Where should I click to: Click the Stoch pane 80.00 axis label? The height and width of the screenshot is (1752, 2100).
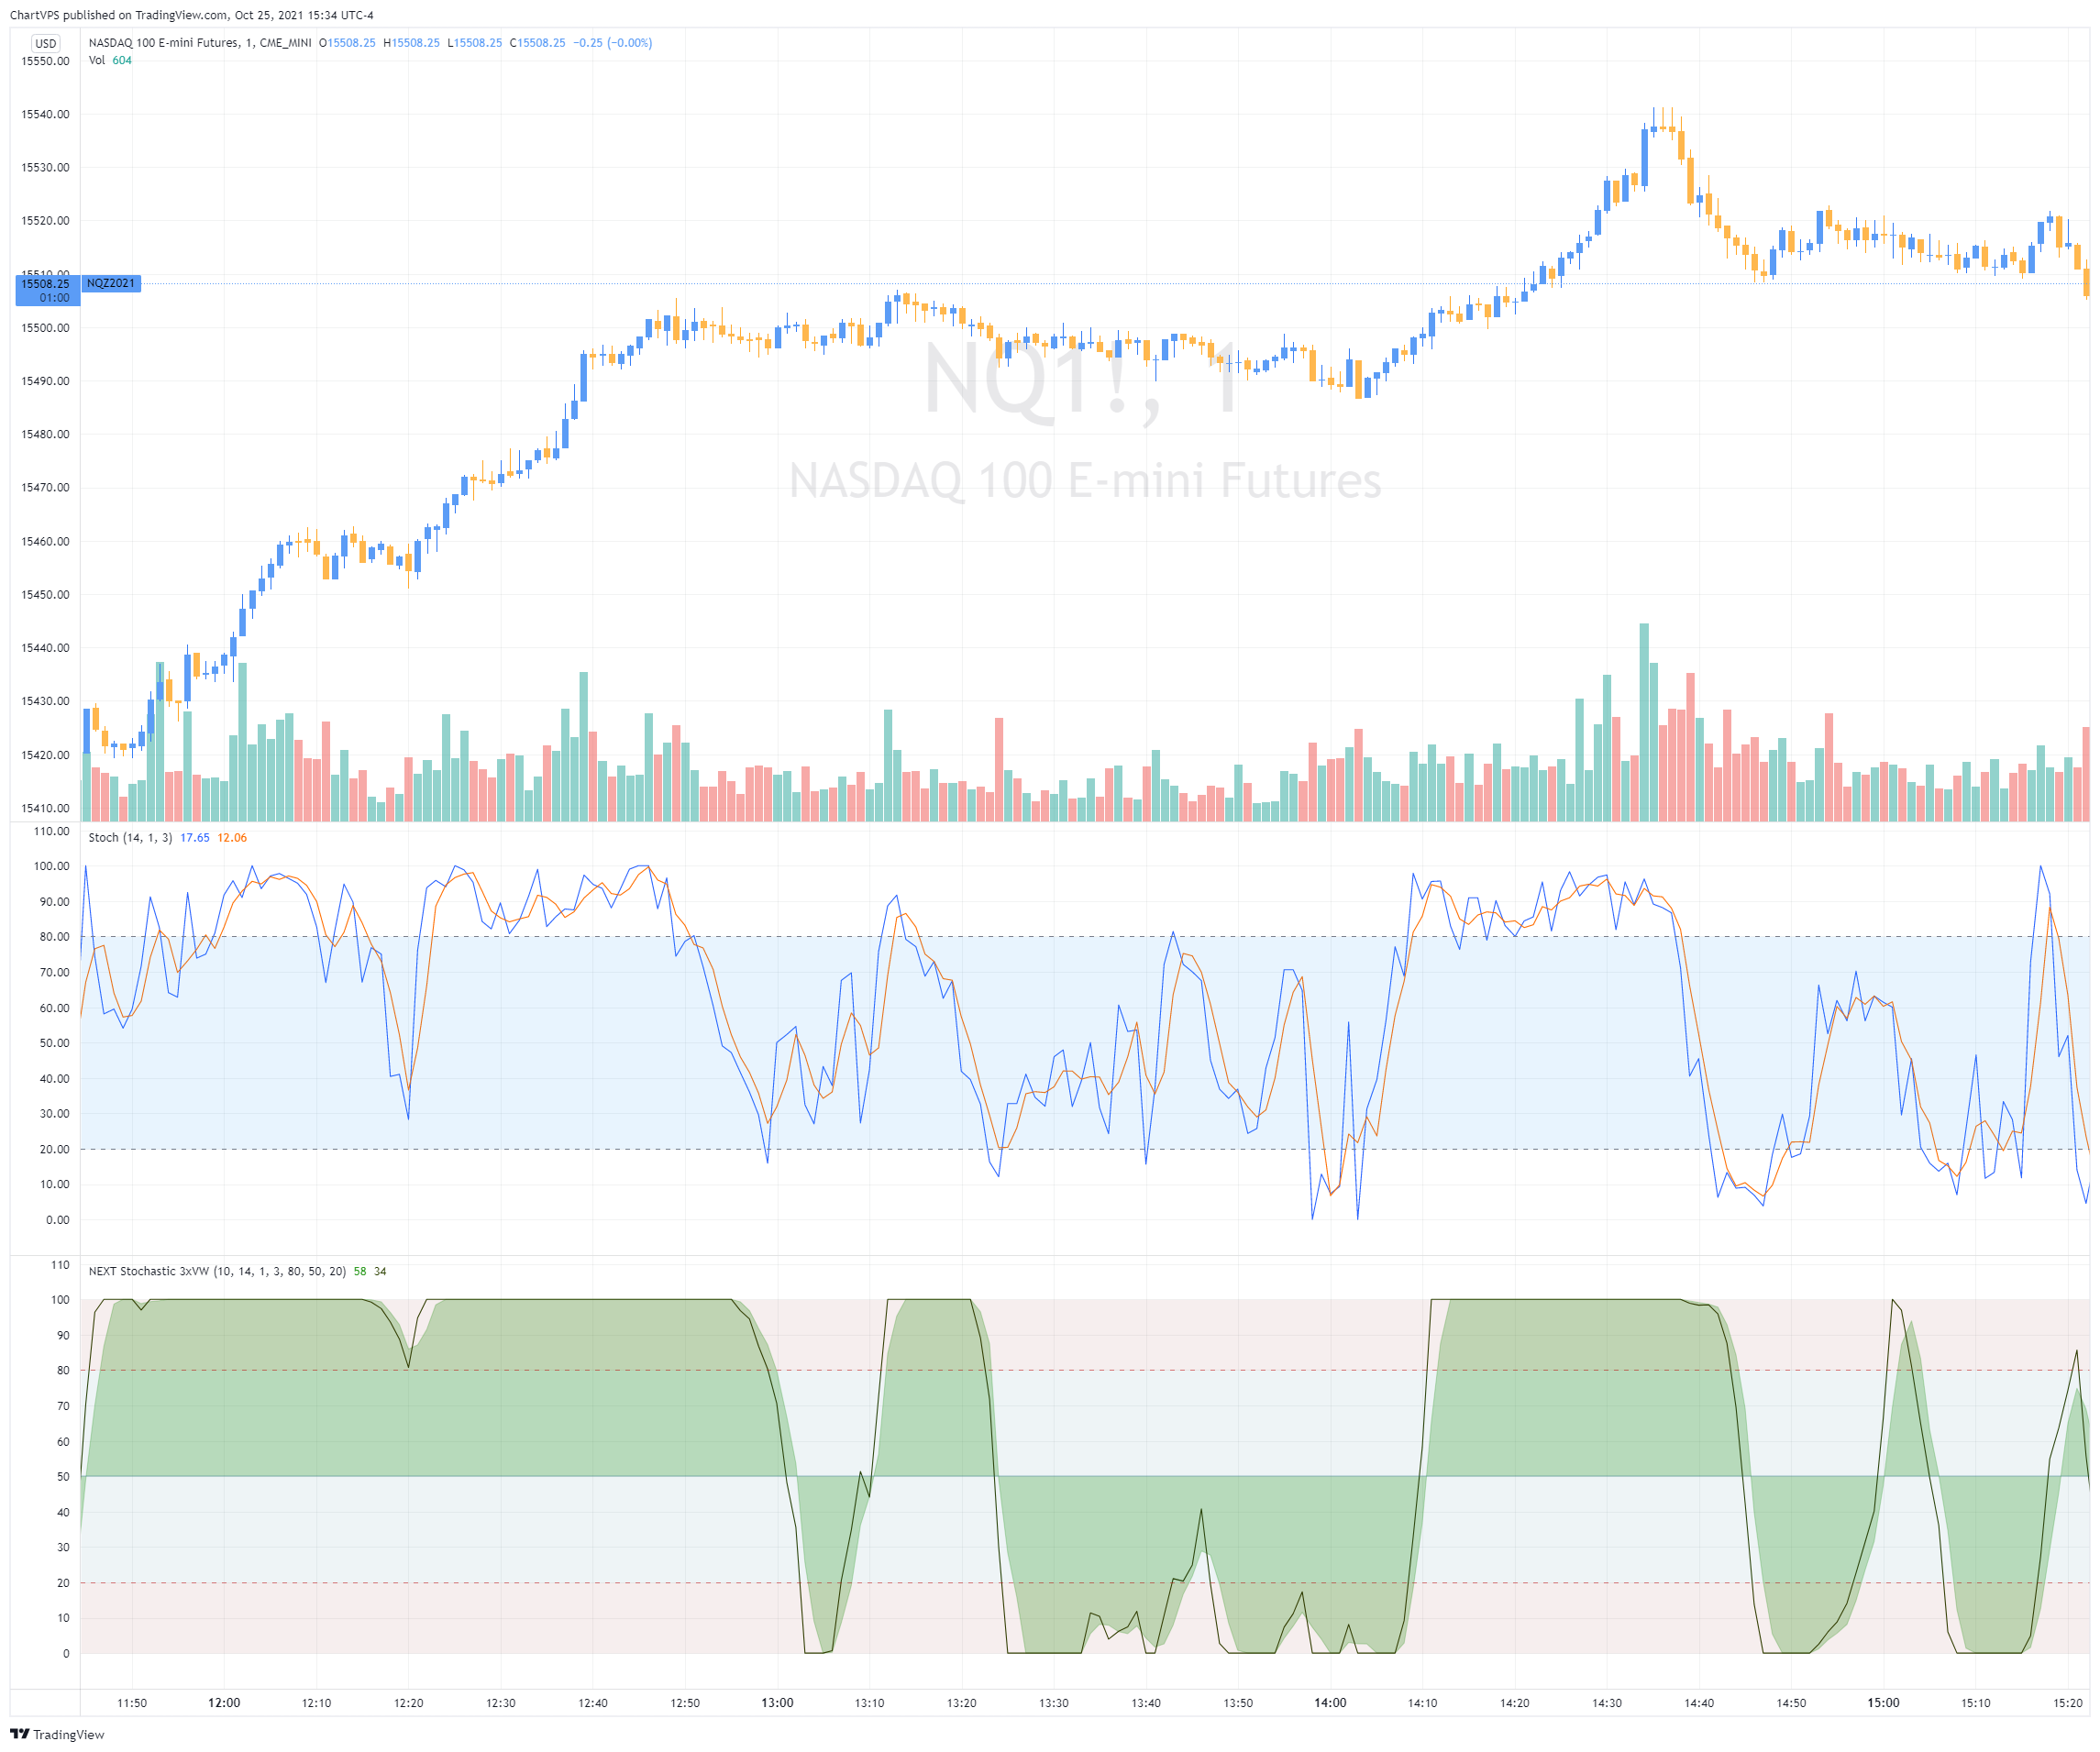click(x=54, y=937)
